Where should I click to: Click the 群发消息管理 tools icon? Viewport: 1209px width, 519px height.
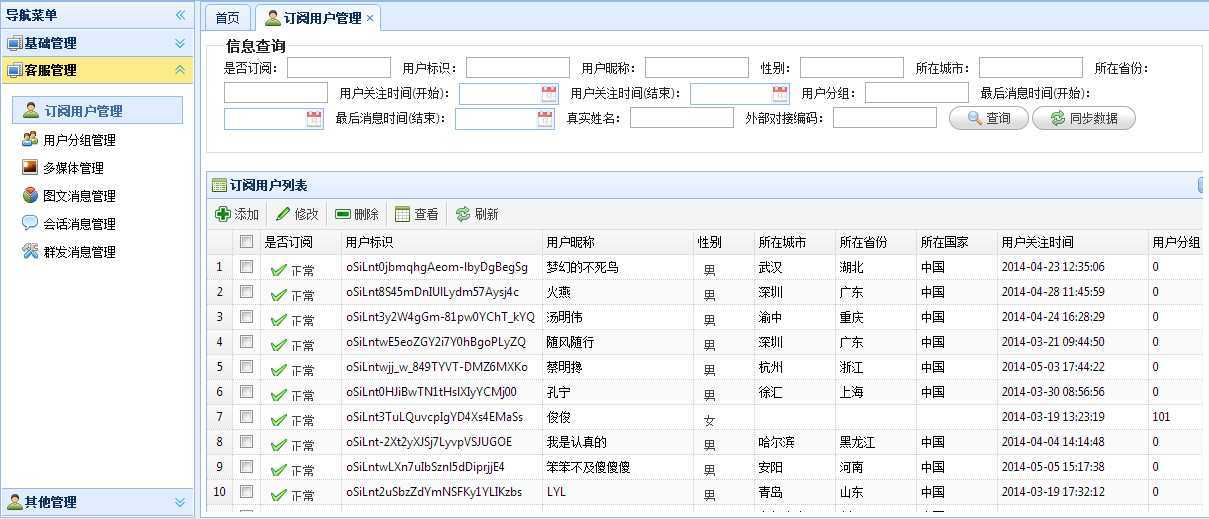(30, 251)
